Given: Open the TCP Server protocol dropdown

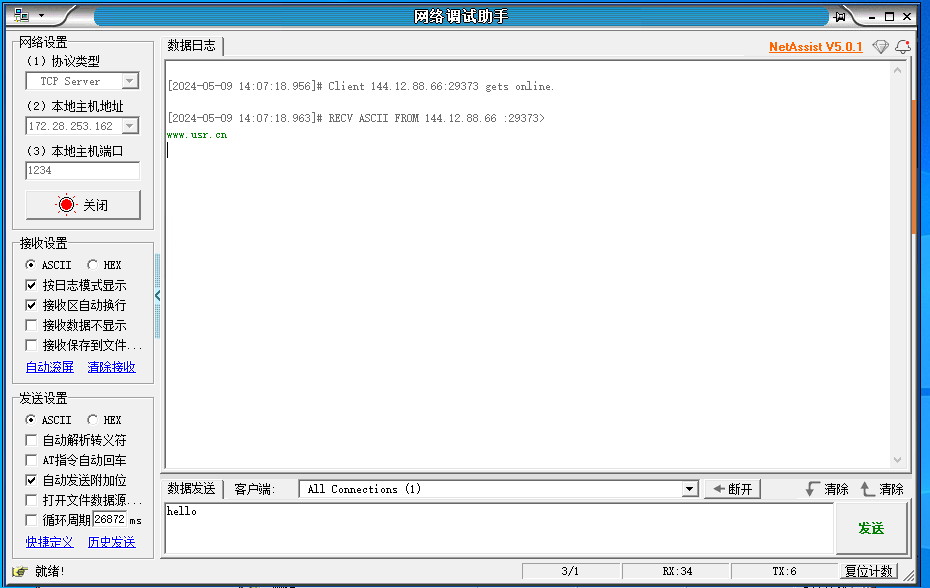Looking at the screenshot, I should (x=130, y=81).
